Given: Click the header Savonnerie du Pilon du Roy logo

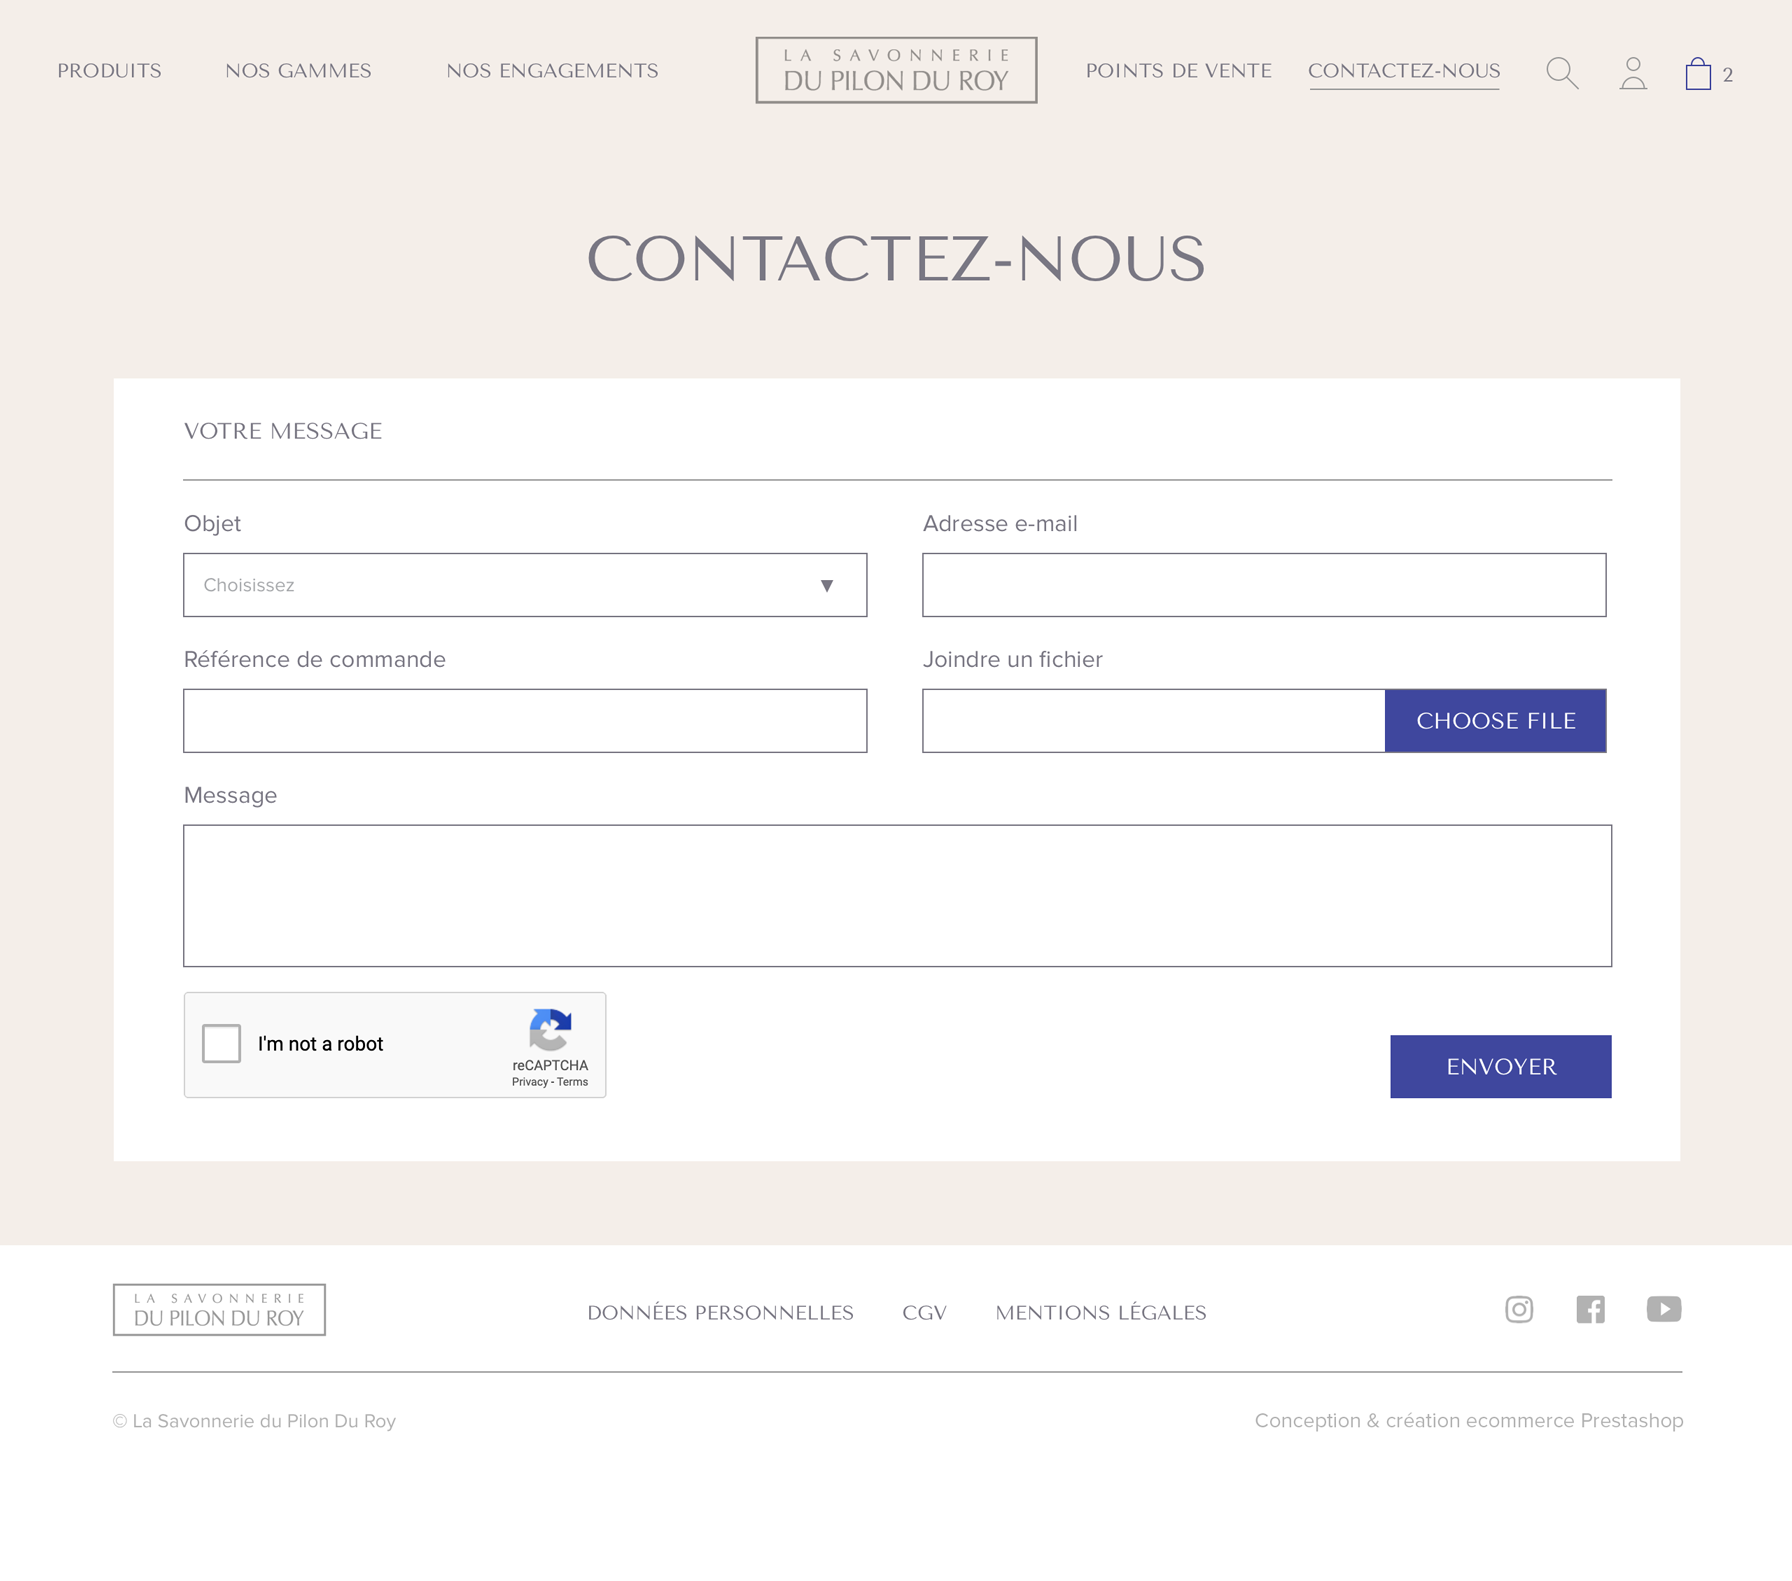Looking at the screenshot, I should 896,70.
